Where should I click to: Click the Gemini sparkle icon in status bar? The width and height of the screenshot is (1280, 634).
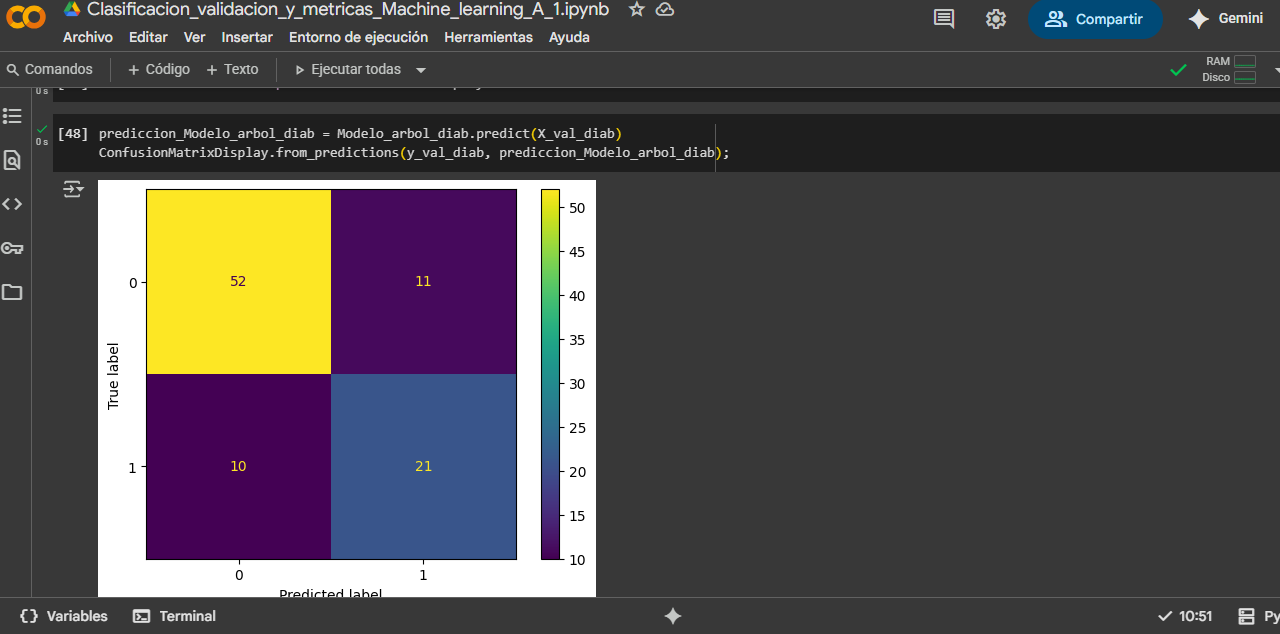673,616
